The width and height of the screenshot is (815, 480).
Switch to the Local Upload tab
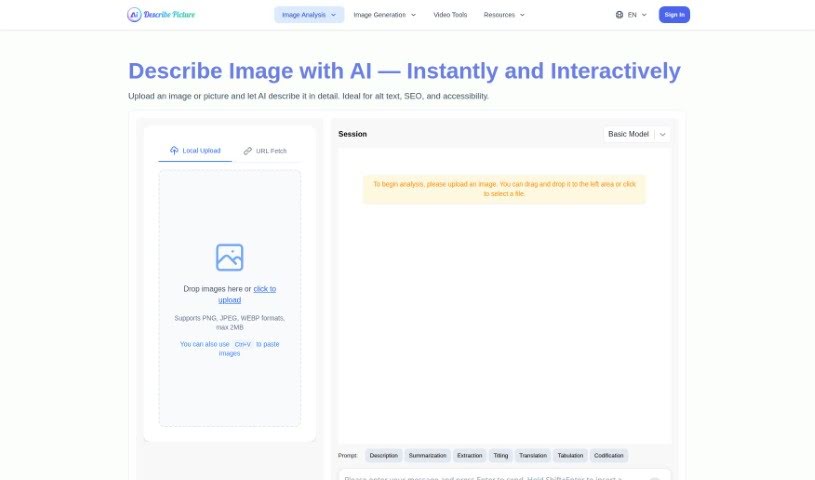[x=195, y=151]
